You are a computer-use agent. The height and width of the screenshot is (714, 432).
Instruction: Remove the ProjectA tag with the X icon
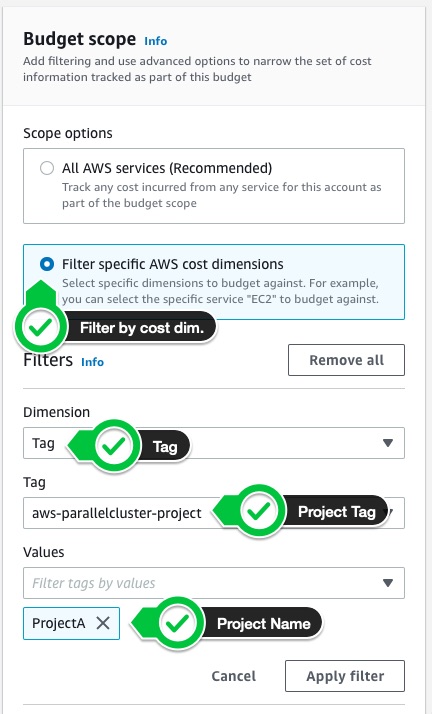[x=103, y=623]
